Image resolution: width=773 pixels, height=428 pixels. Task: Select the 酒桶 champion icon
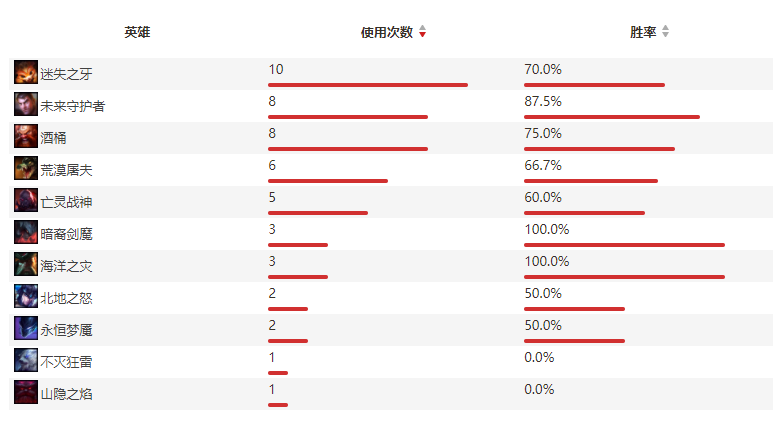(x=26, y=137)
